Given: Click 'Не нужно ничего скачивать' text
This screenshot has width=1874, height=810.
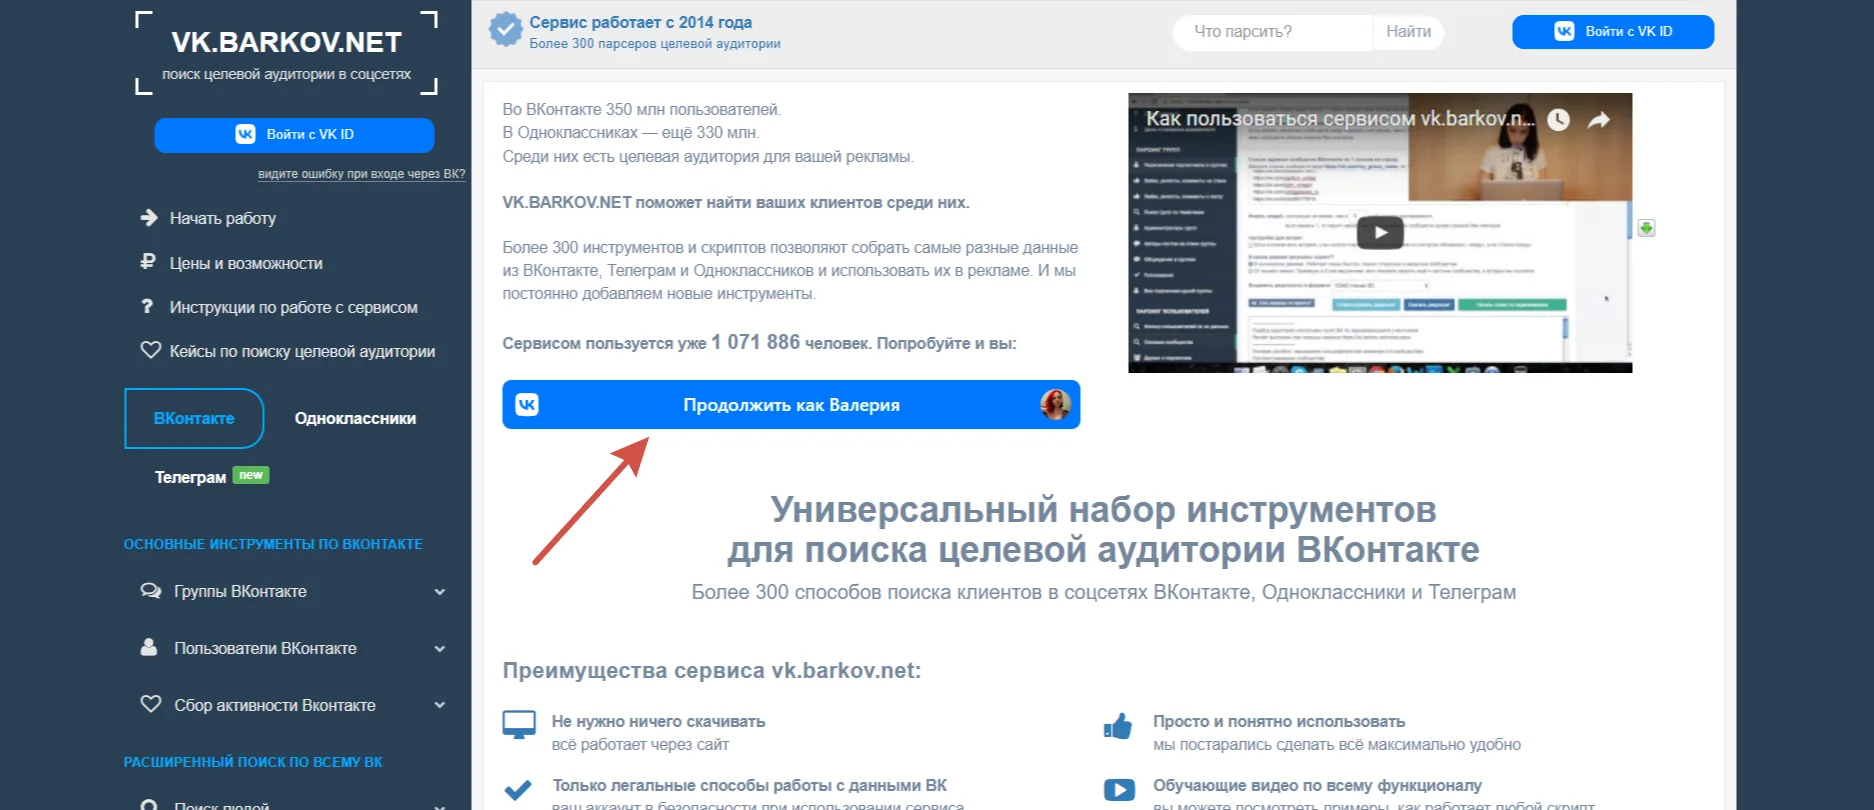Looking at the screenshot, I should pyautogui.click(x=658, y=721).
